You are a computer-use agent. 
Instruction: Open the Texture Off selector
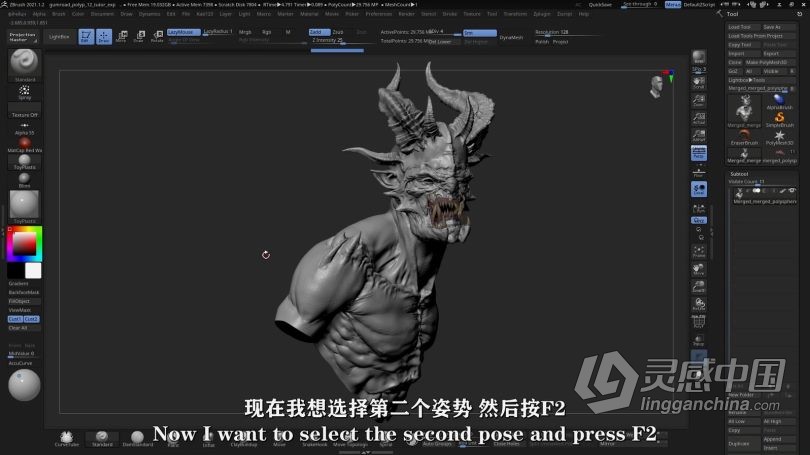pos(24,109)
